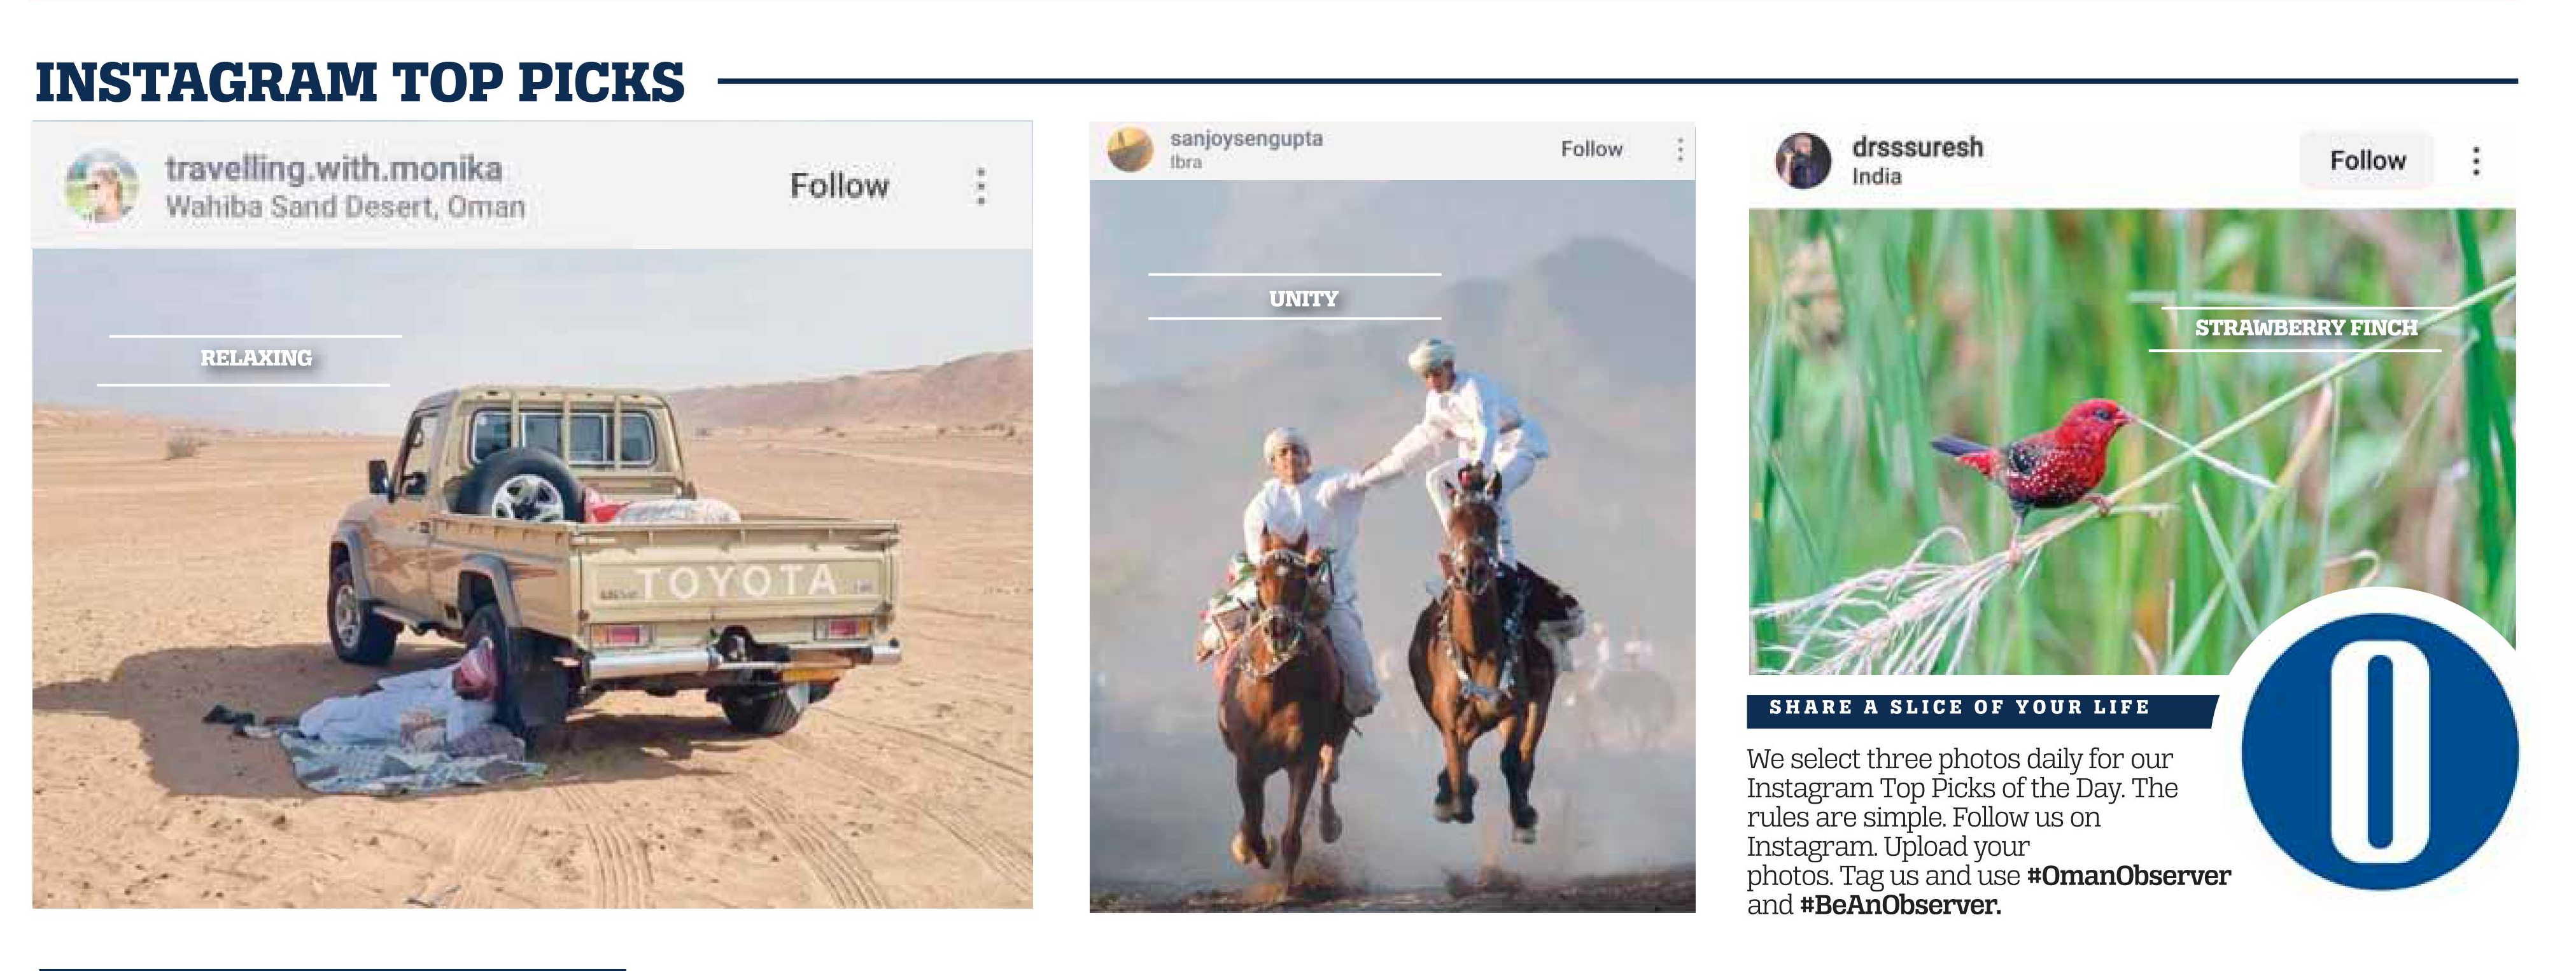
Task: Click the sanjoysengupta username
Action: coord(1246,139)
